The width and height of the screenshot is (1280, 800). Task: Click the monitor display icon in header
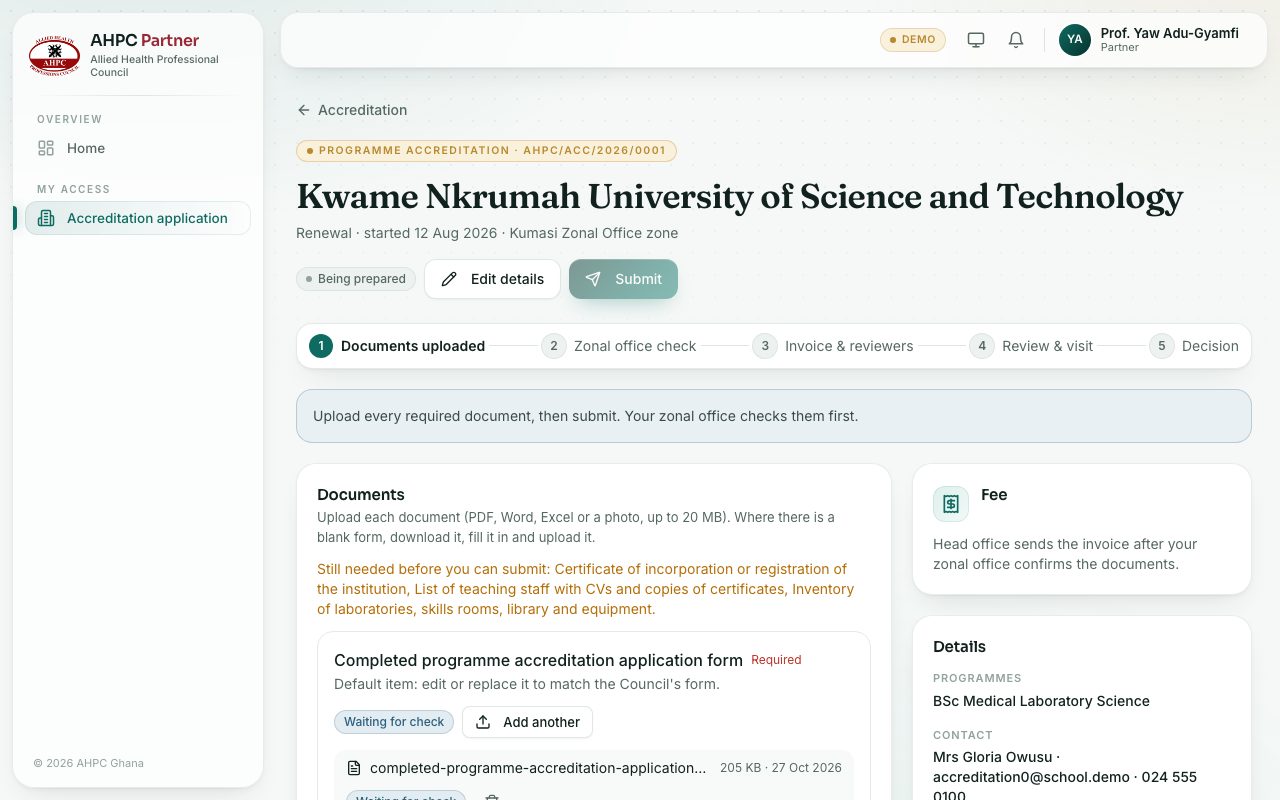click(x=976, y=40)
